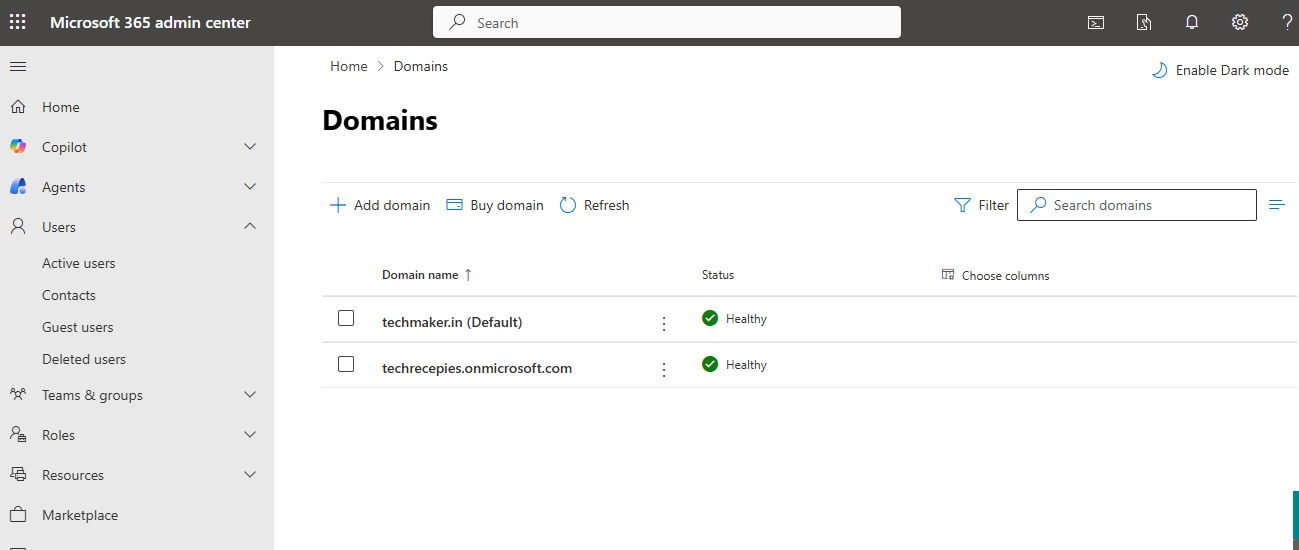1299x550 pixels.
Task: Click Home in the breadcrumb
Action: 349,66
